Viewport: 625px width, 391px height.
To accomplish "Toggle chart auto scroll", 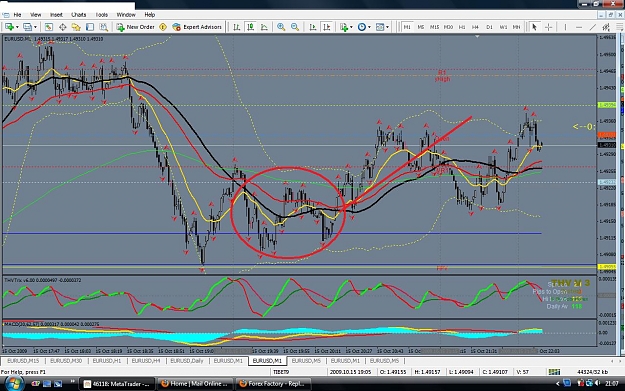I will (313, 27).
